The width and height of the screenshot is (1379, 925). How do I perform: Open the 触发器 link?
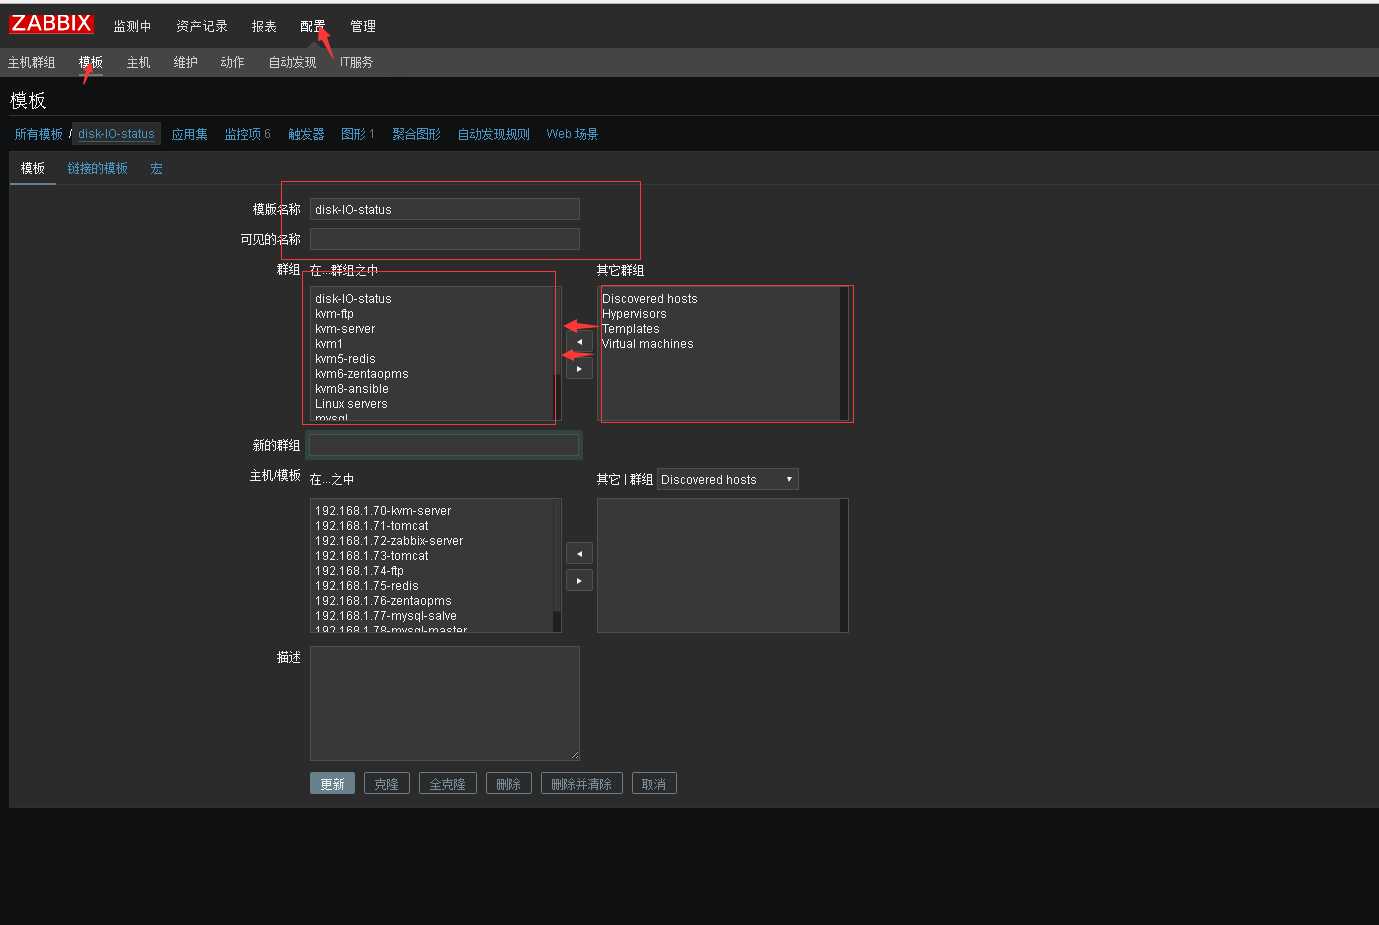pyautogui.click(x=306, y=134)
